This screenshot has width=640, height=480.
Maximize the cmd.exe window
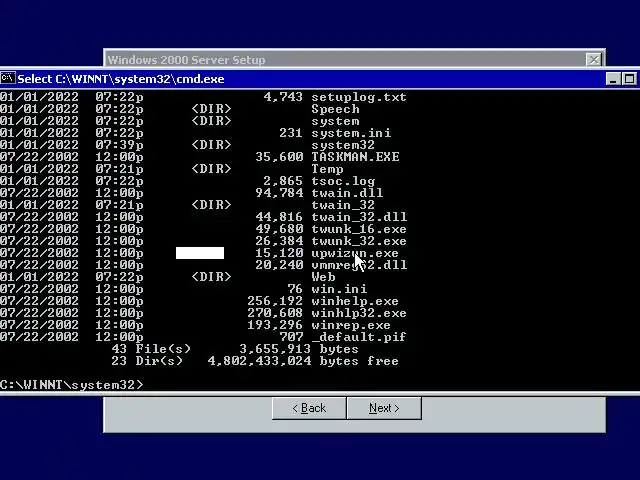point(629,79)
